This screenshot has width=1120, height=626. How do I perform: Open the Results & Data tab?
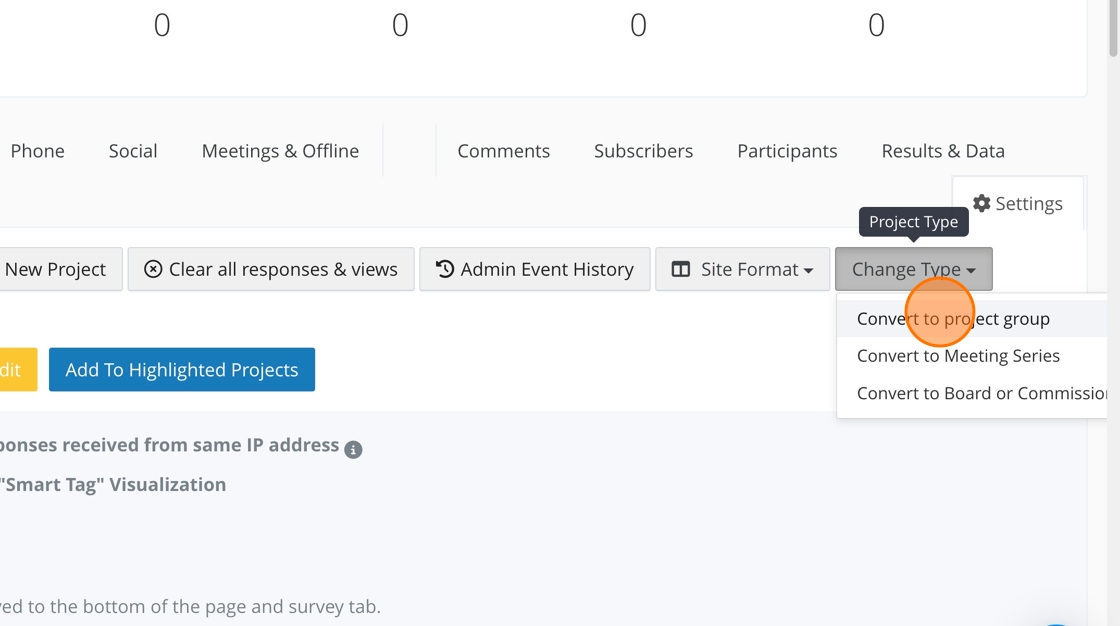(943, 151)
